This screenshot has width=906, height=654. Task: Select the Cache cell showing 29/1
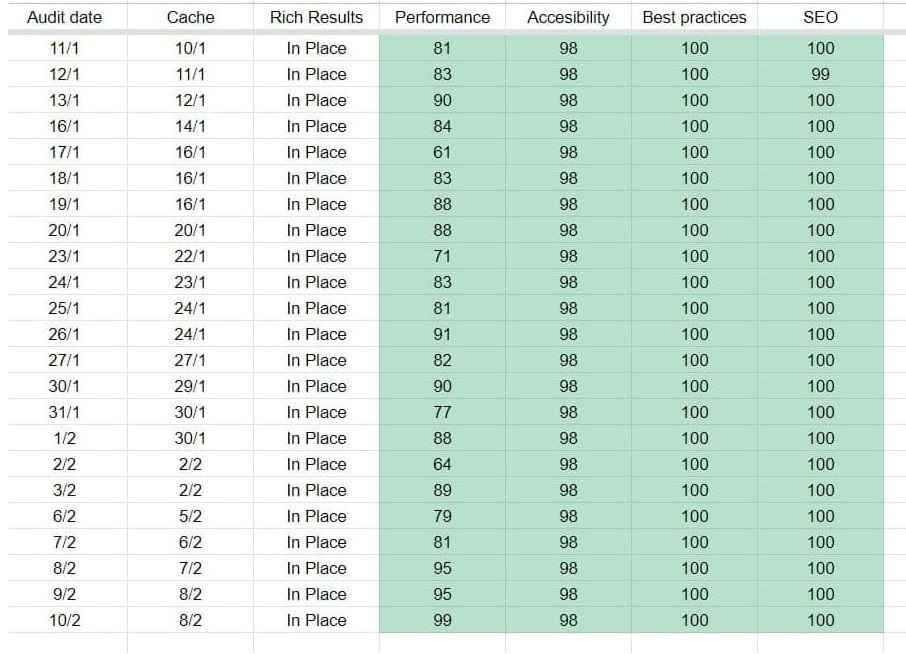(x=190, y=386)
